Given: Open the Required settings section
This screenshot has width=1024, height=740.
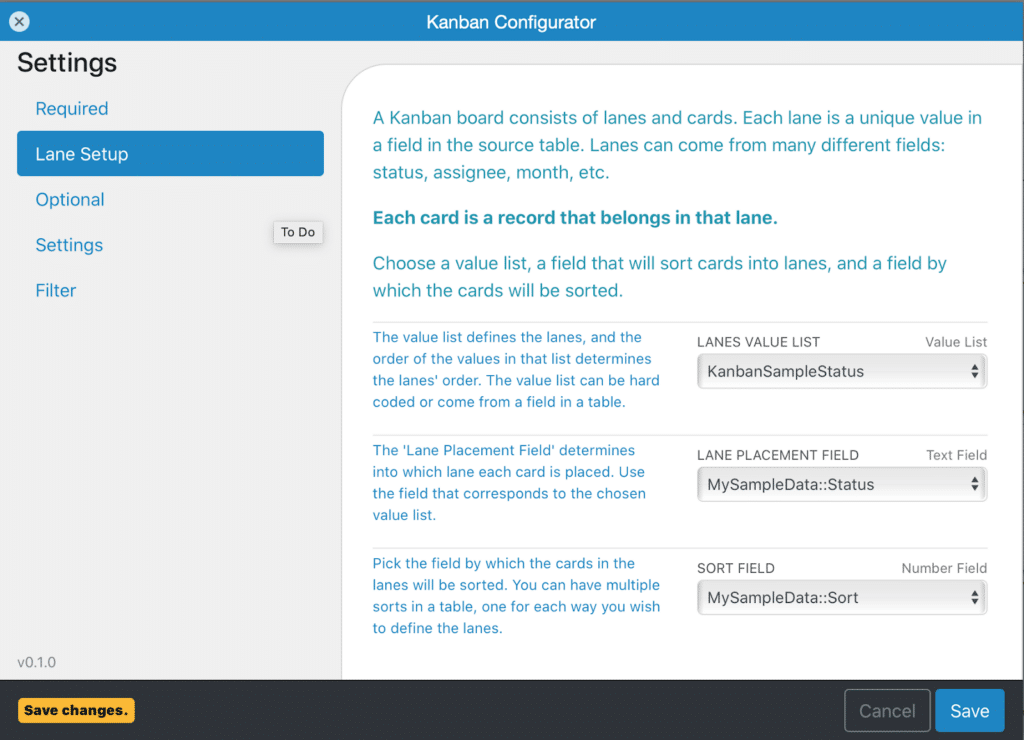Looking at the screenshot, I should (72, 108).
